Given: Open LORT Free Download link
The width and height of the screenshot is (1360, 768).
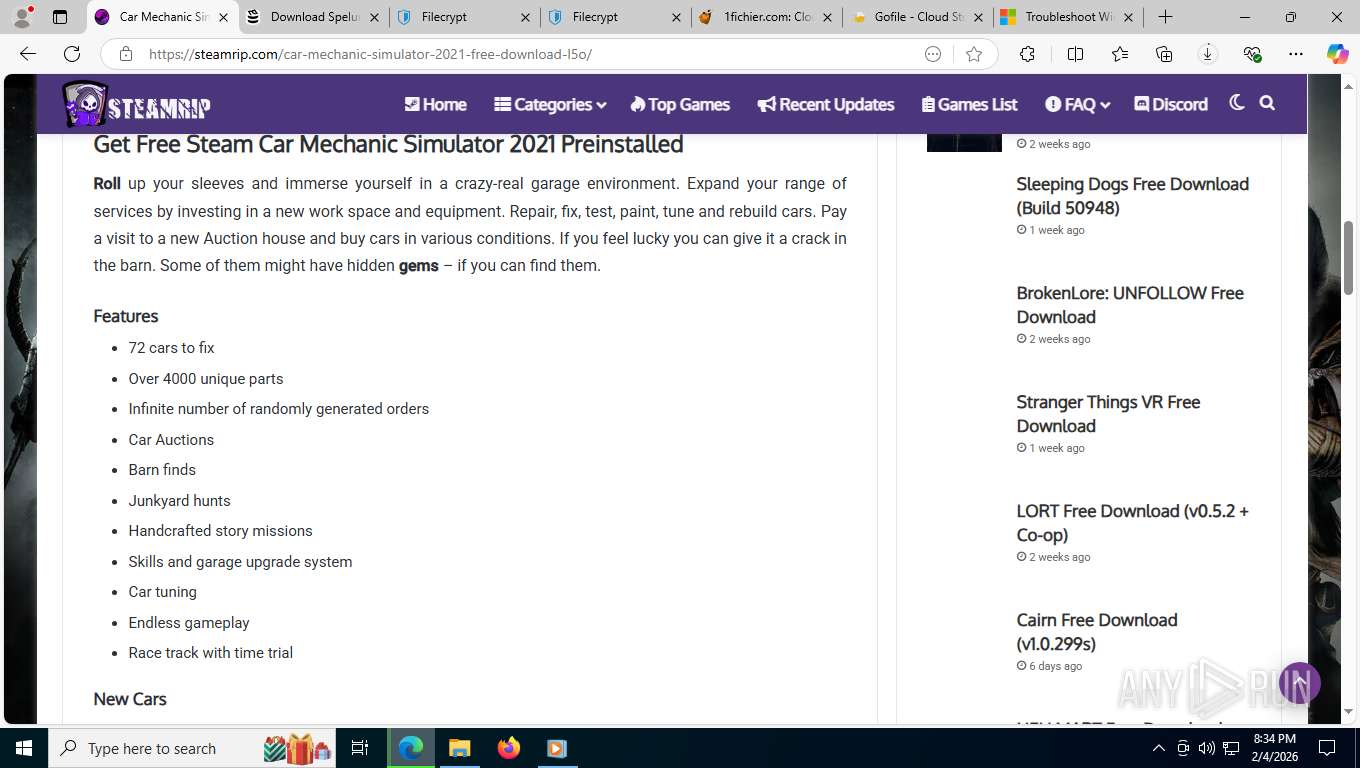Looking at the screenshot, I should point(1132,523).
